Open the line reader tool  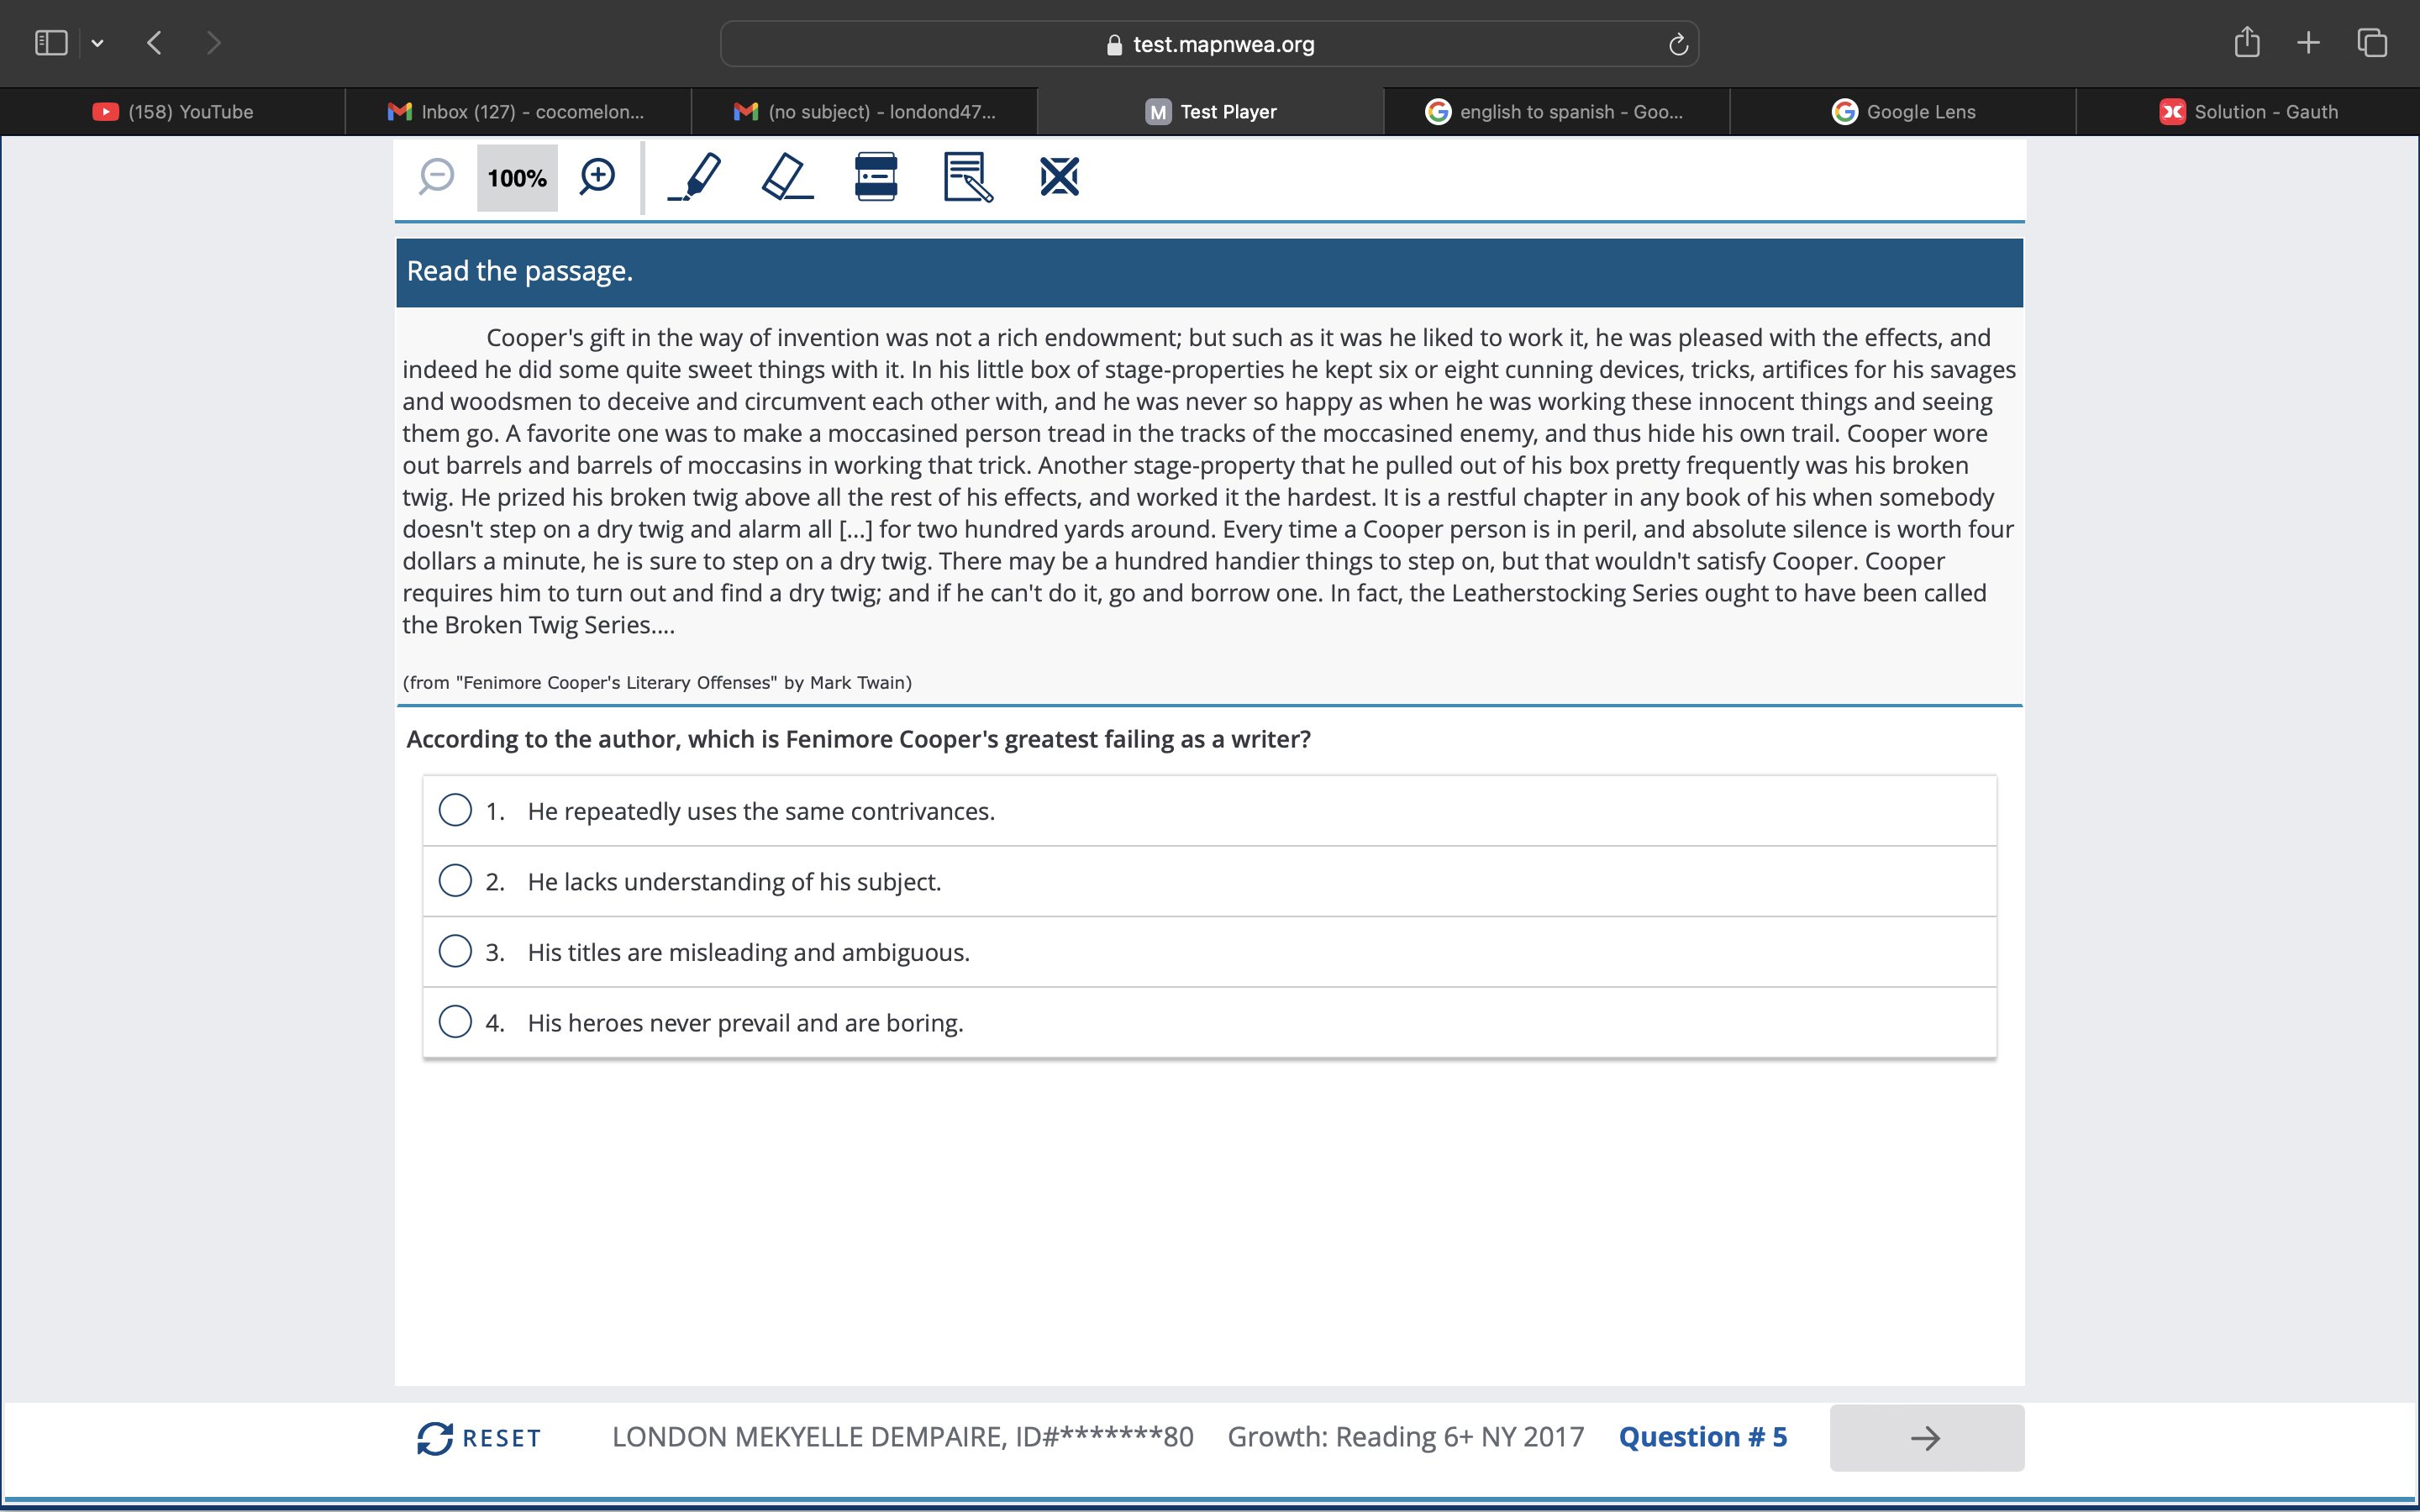[x=876, y=177]
